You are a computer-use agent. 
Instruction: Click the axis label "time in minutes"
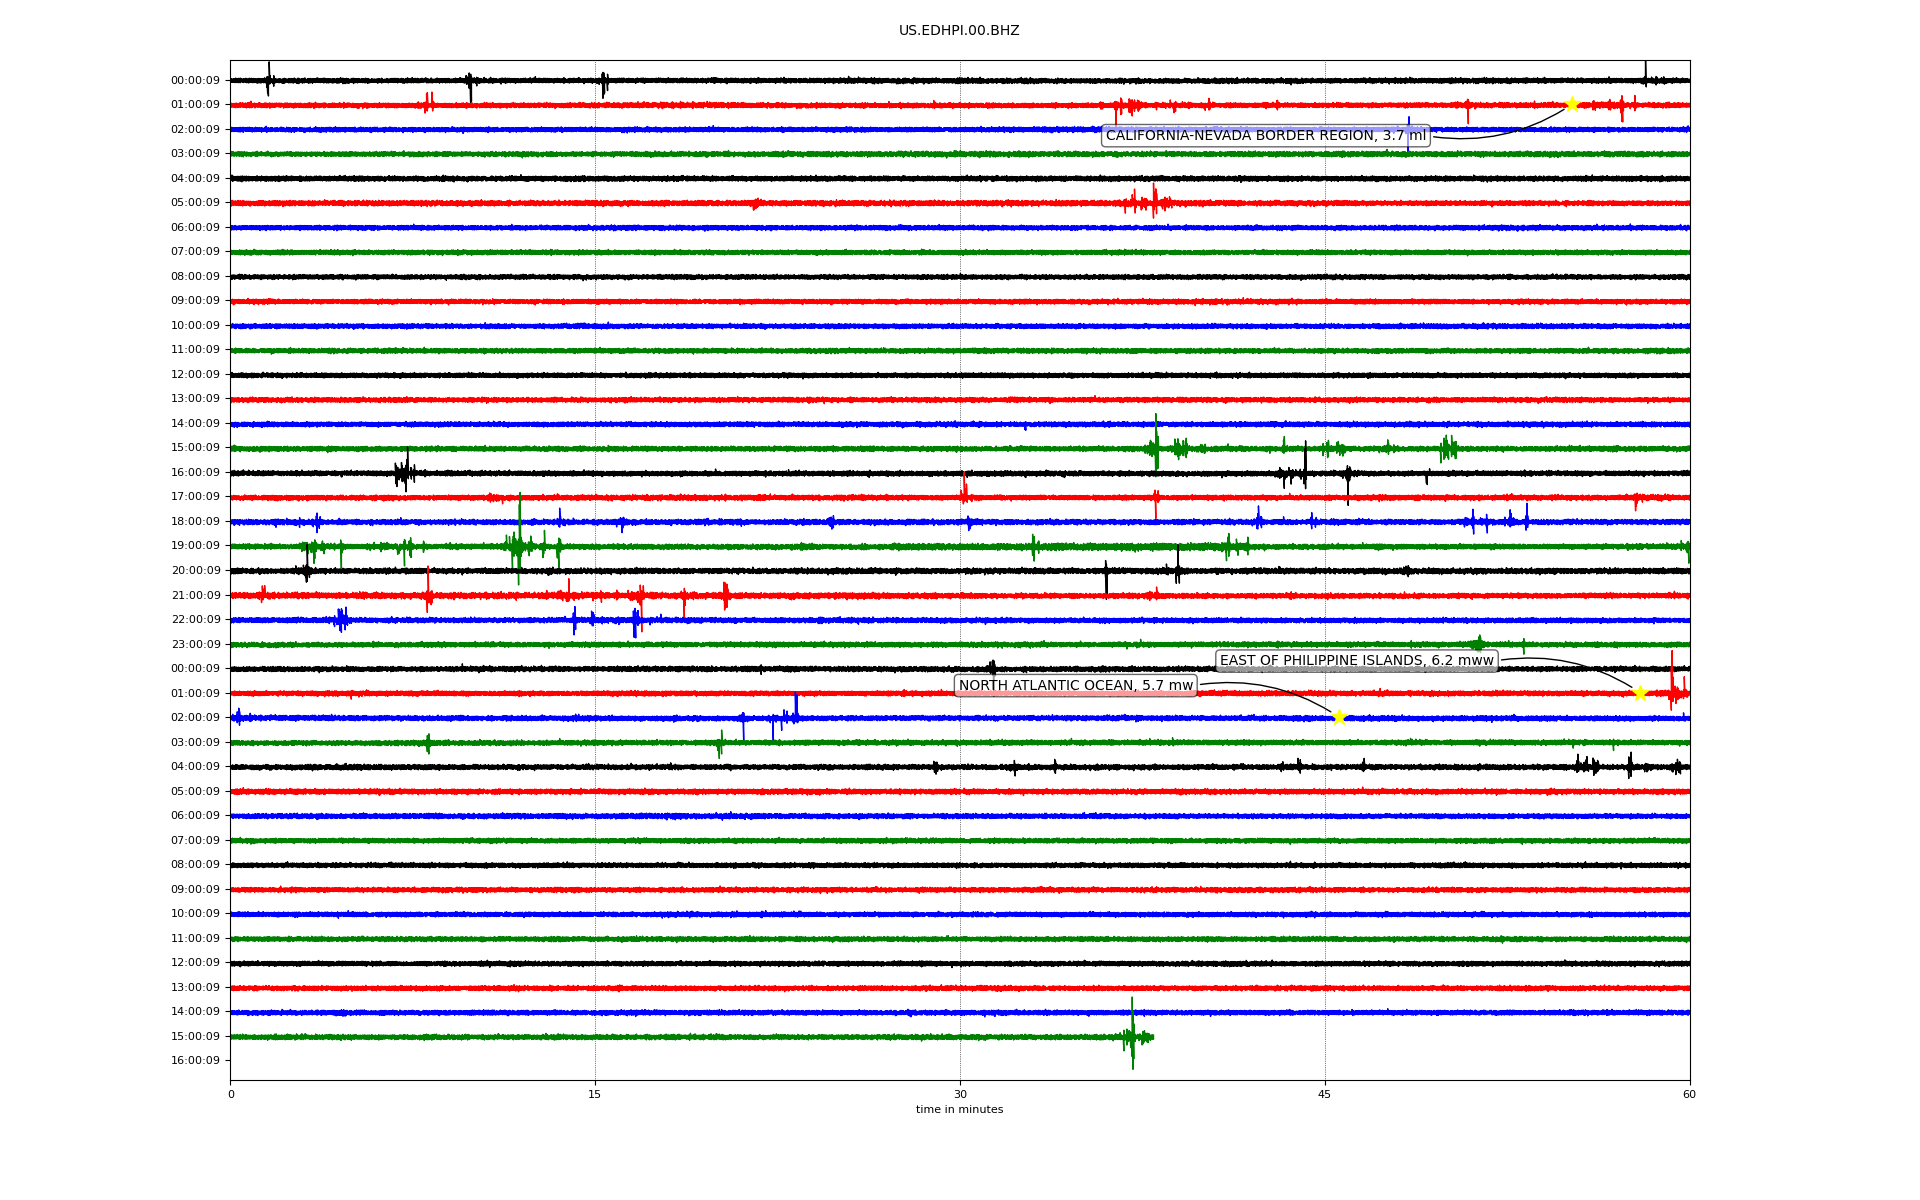point(959,1110)
